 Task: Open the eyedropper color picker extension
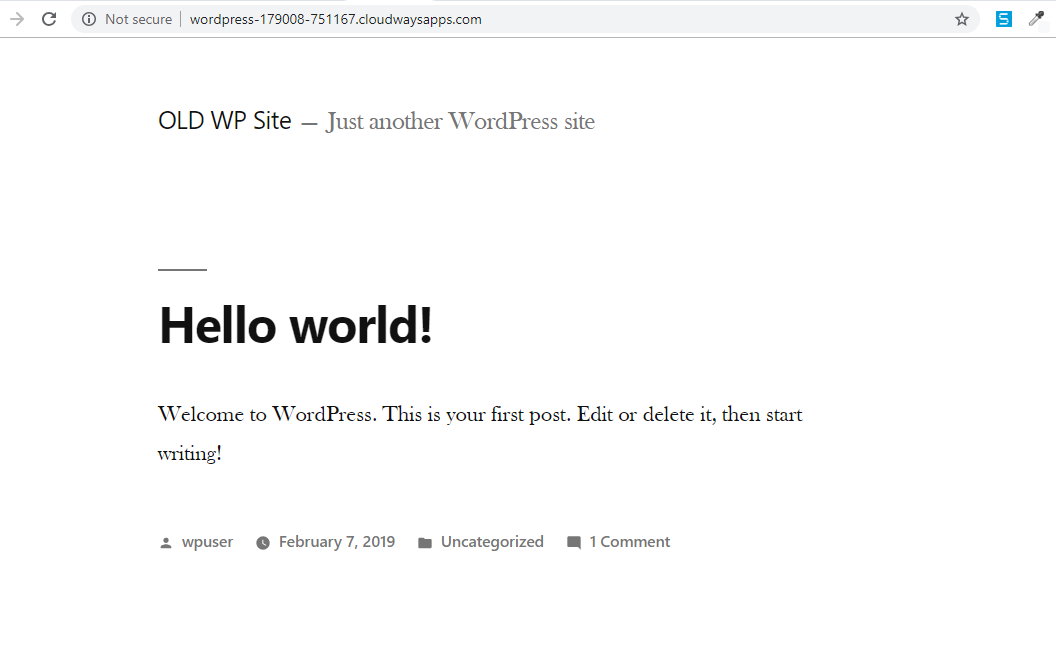[x=1036, y=19]
